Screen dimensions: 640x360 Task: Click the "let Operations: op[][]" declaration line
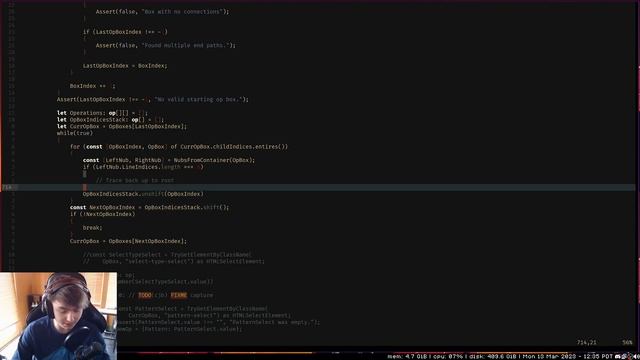point(102,113)
